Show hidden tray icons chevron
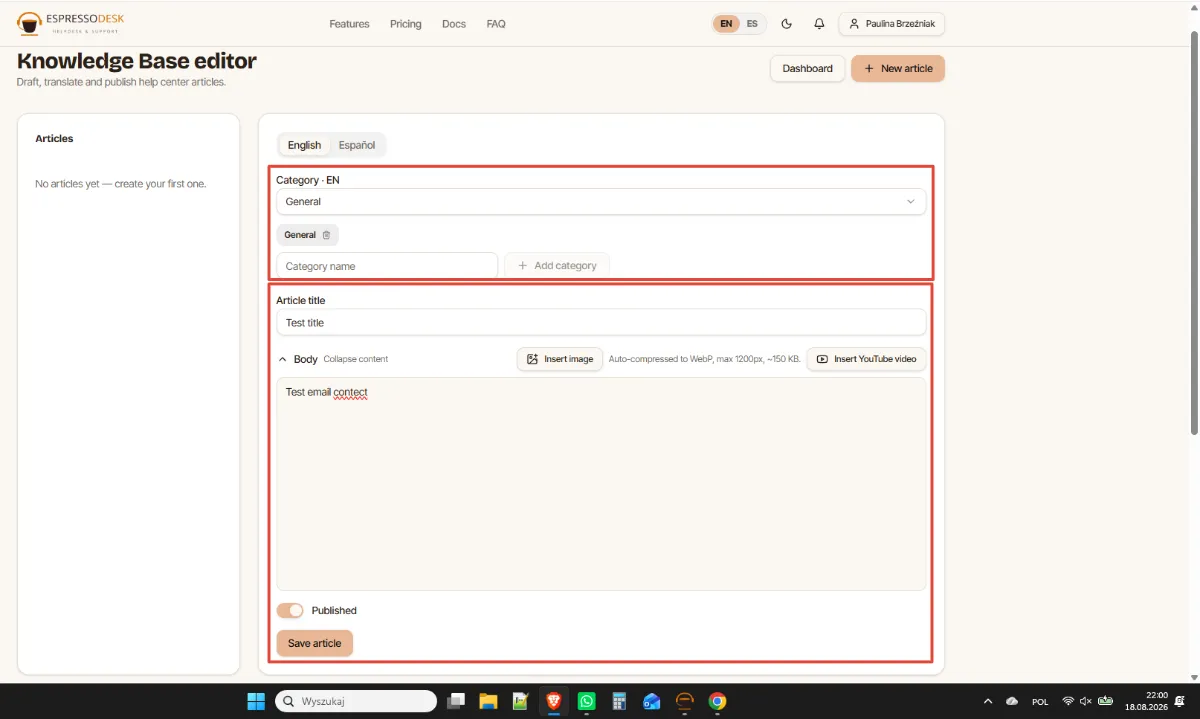Image resolution: width=1200 pixels, height=719 pixels. pos(988,701)
